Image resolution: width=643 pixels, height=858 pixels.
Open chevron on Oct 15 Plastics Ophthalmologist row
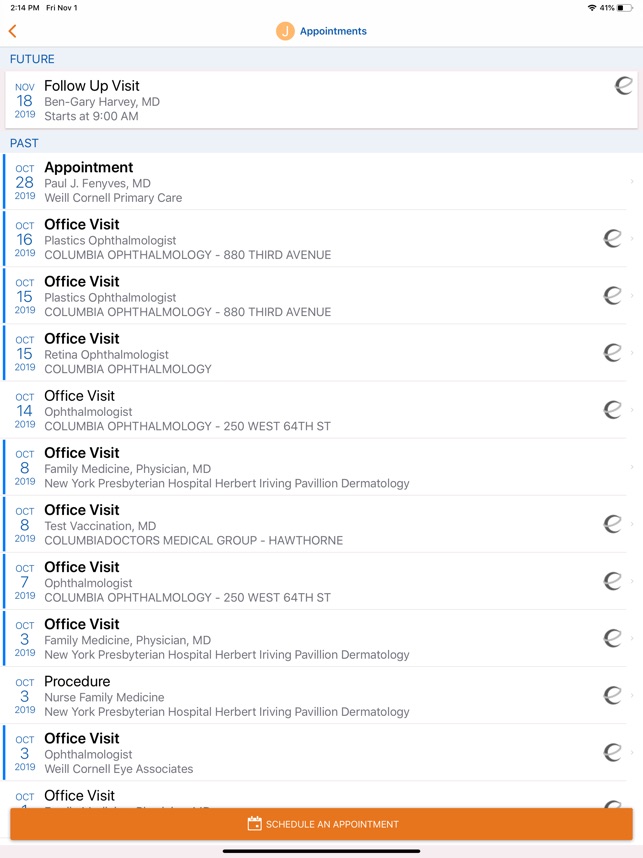(x=632, y=295)
